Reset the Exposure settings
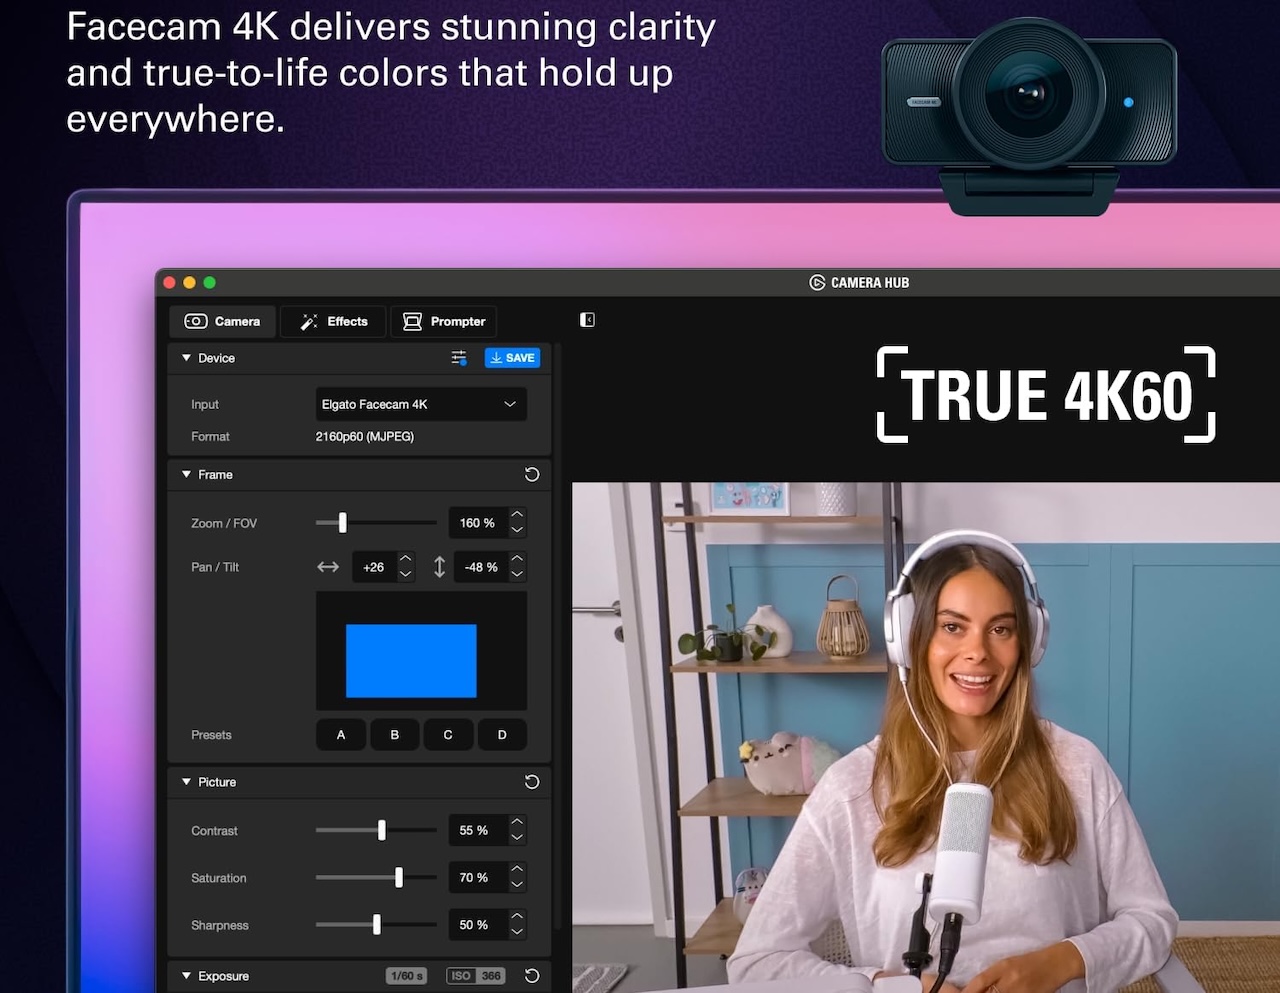 point(532,976)
